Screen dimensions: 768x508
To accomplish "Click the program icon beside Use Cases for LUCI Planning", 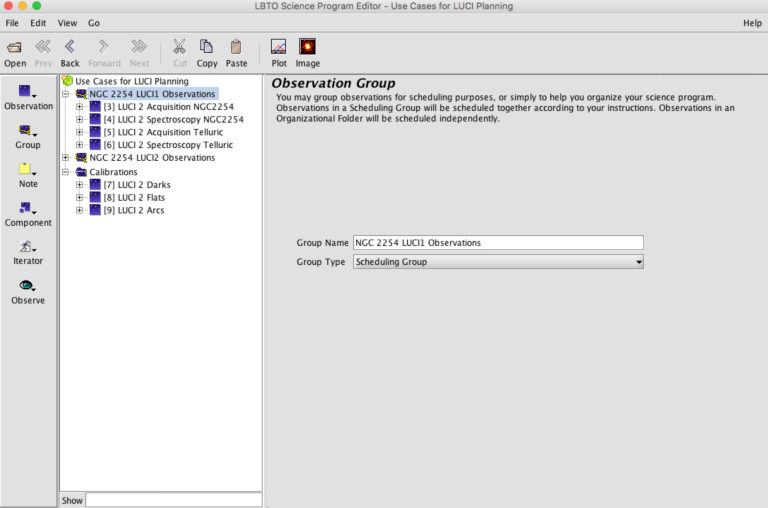I will [68, 81].
